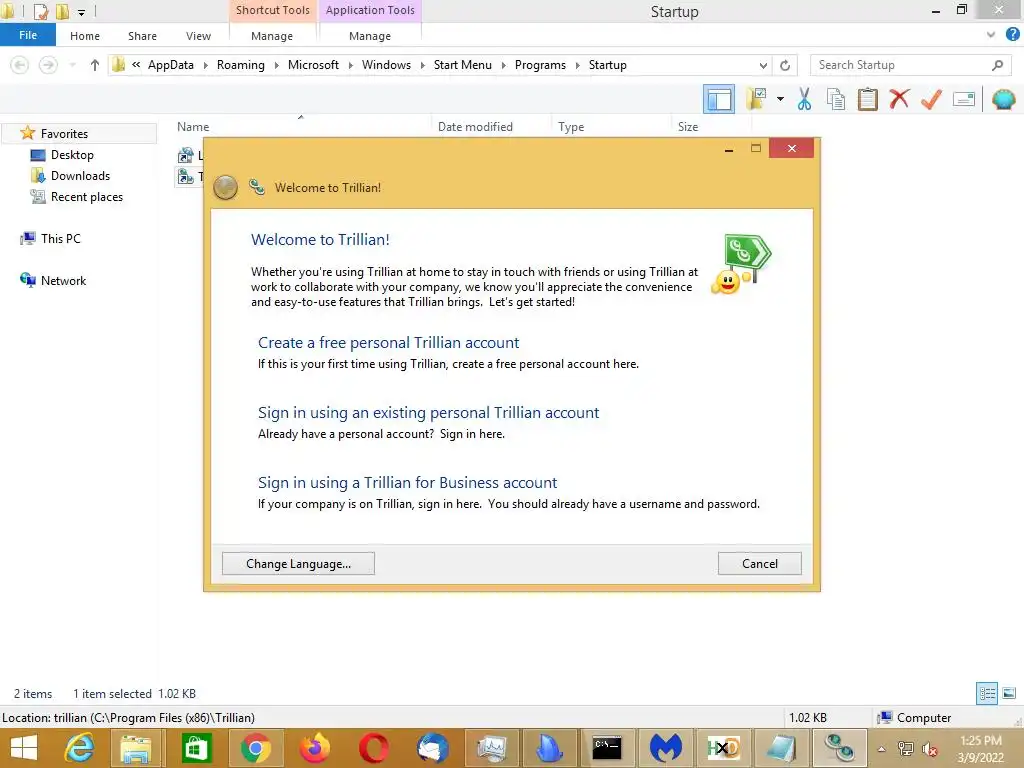1024x768 pixels.
Task: Click AppData in the address breadcrumb
Action: [x=170, y=65]
